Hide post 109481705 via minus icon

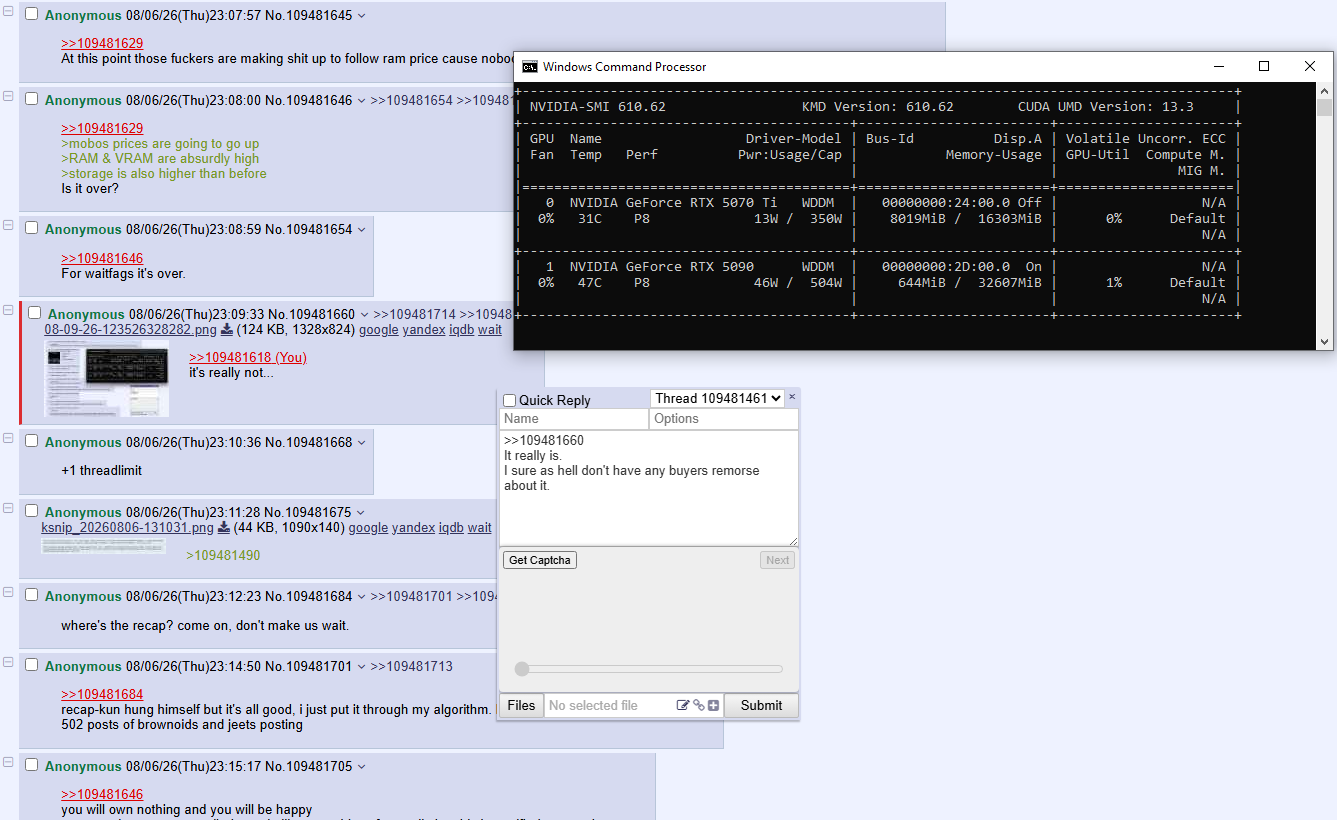(x=8, y=762)
